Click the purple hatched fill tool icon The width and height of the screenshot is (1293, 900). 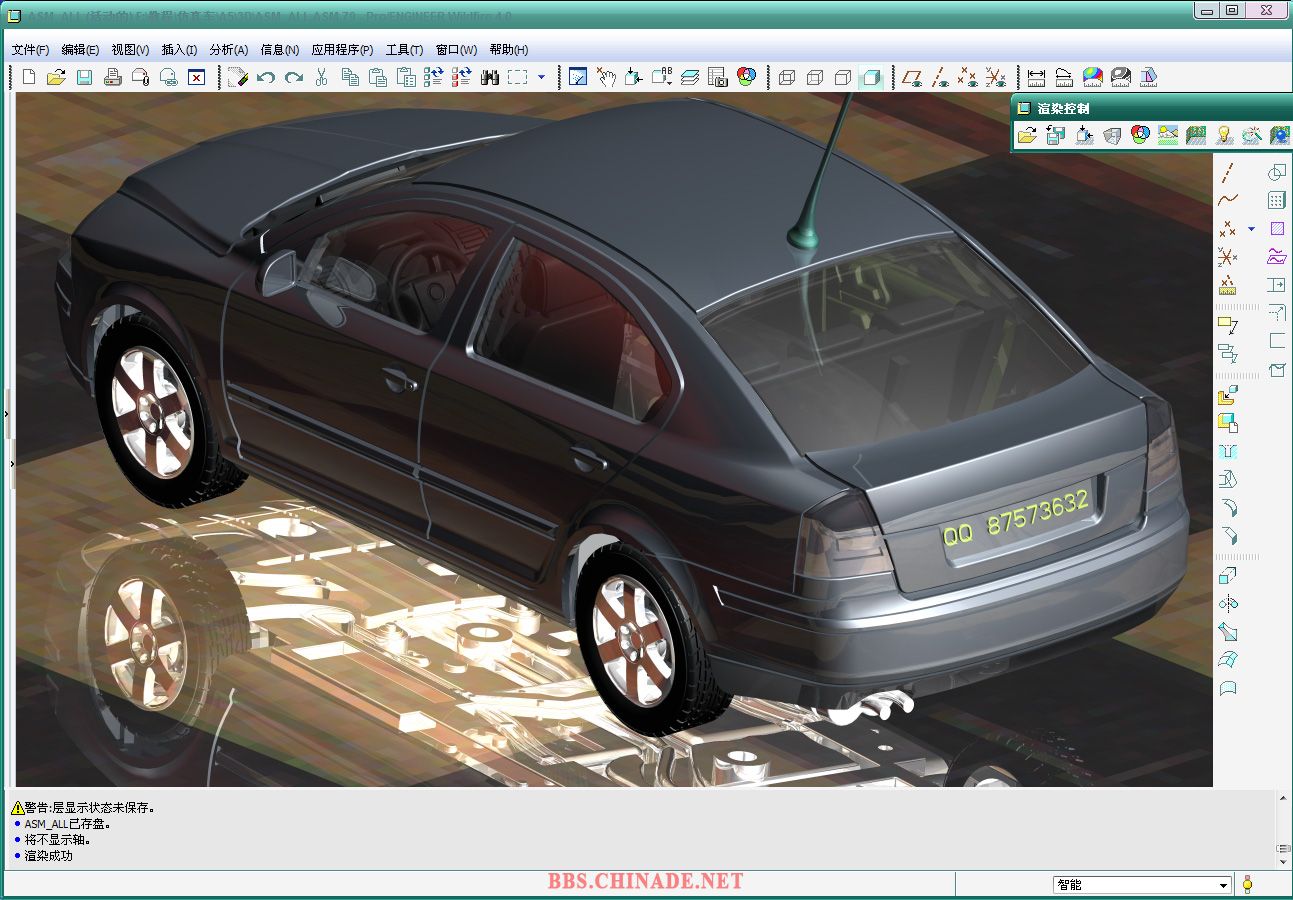pyautogui.click(x=1277, y=229)
